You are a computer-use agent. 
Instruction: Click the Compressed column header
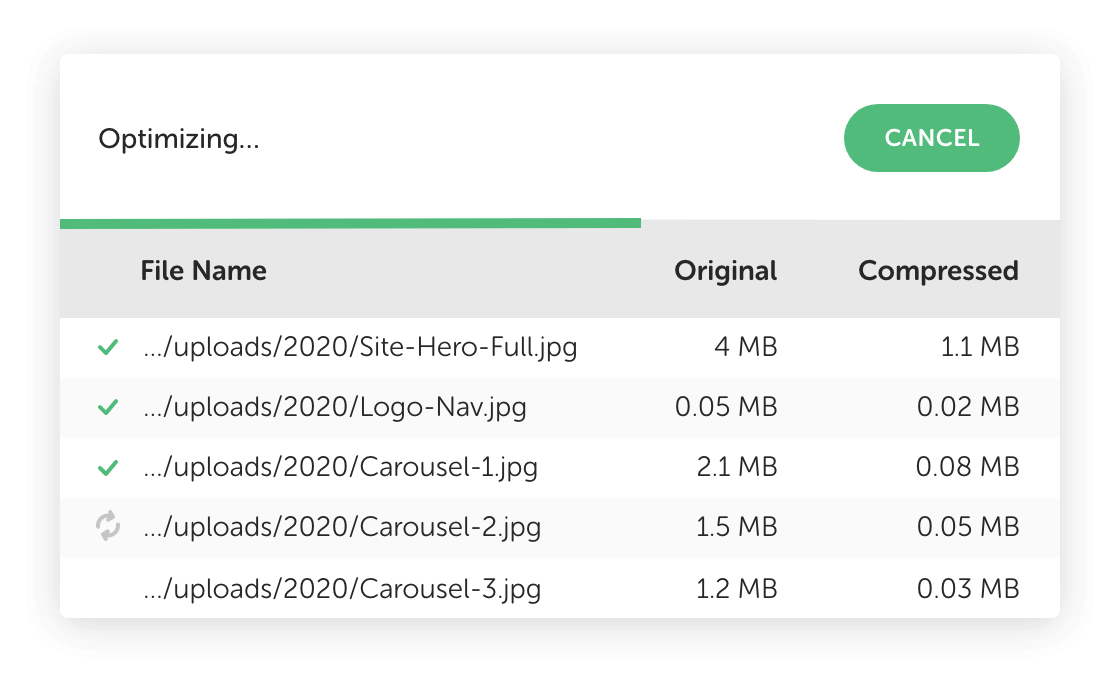pyautogui.click(x=938, y=271)
